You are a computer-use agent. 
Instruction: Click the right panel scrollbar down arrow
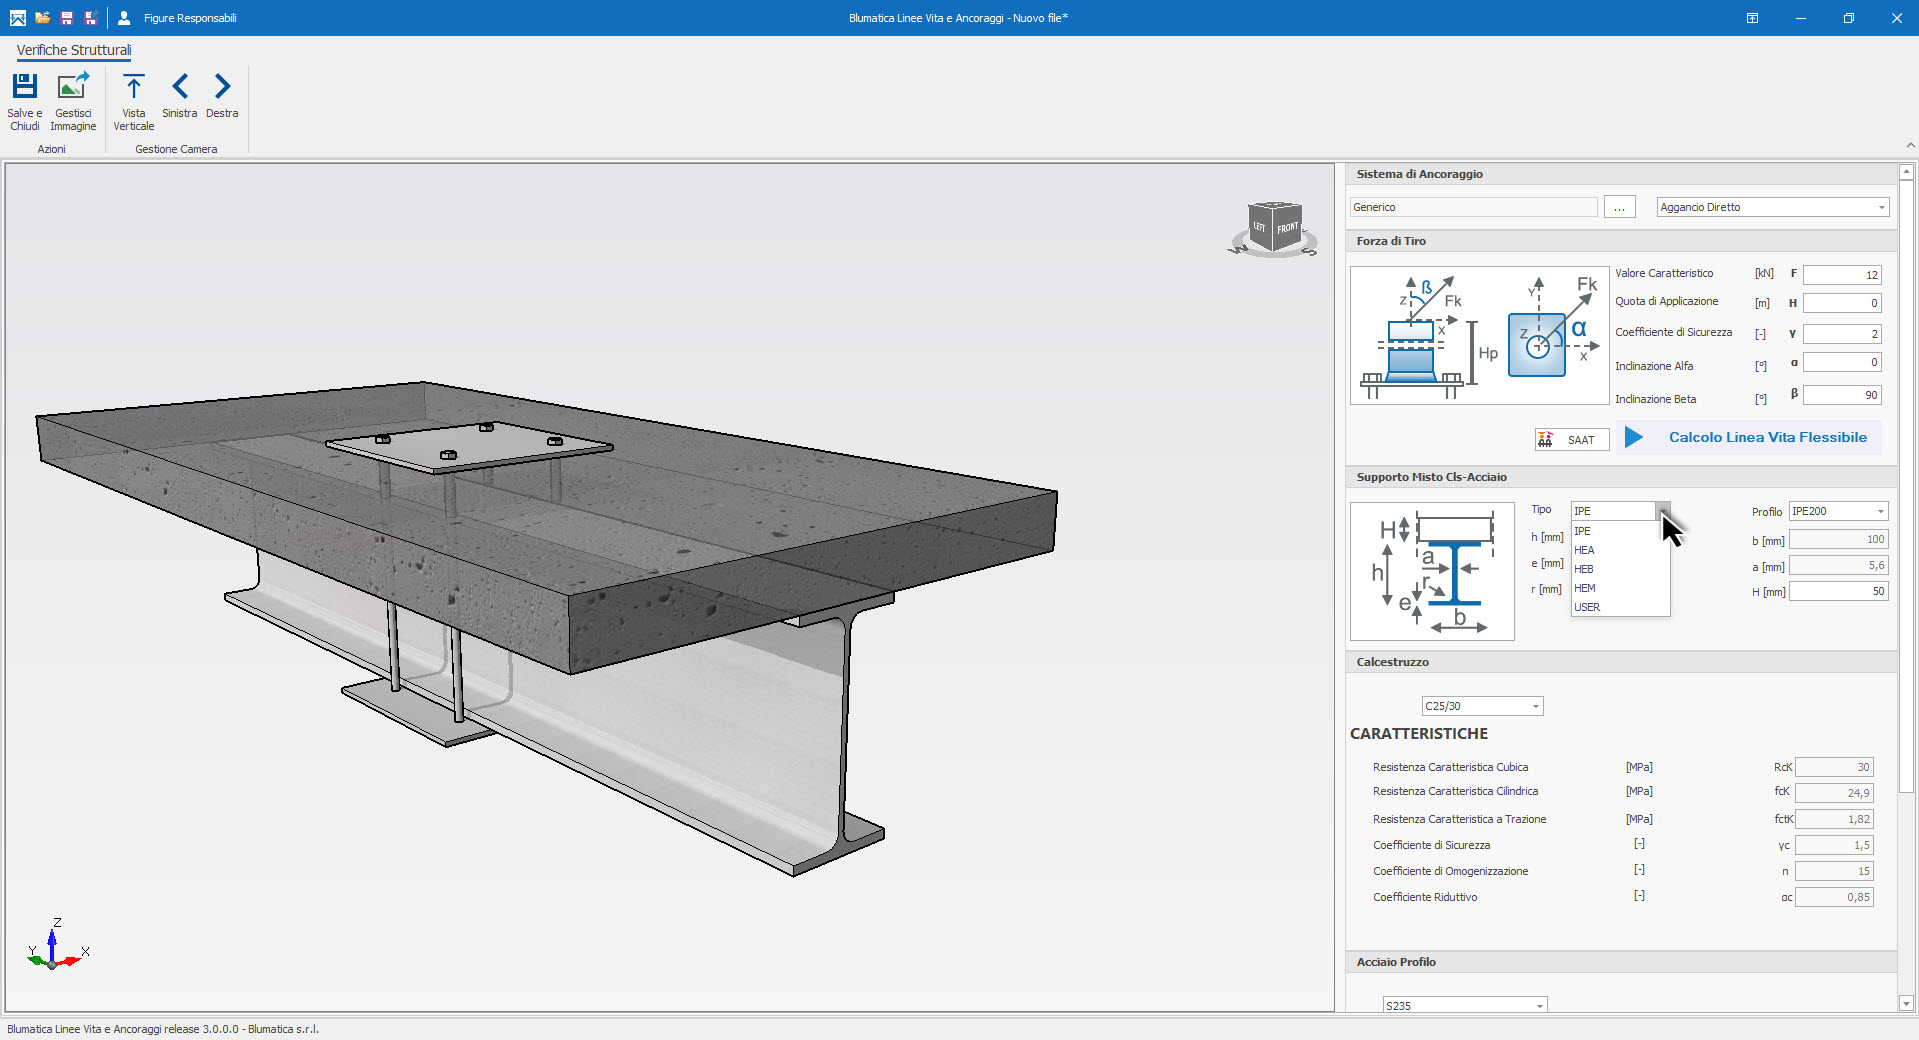click(1906, 1003)
